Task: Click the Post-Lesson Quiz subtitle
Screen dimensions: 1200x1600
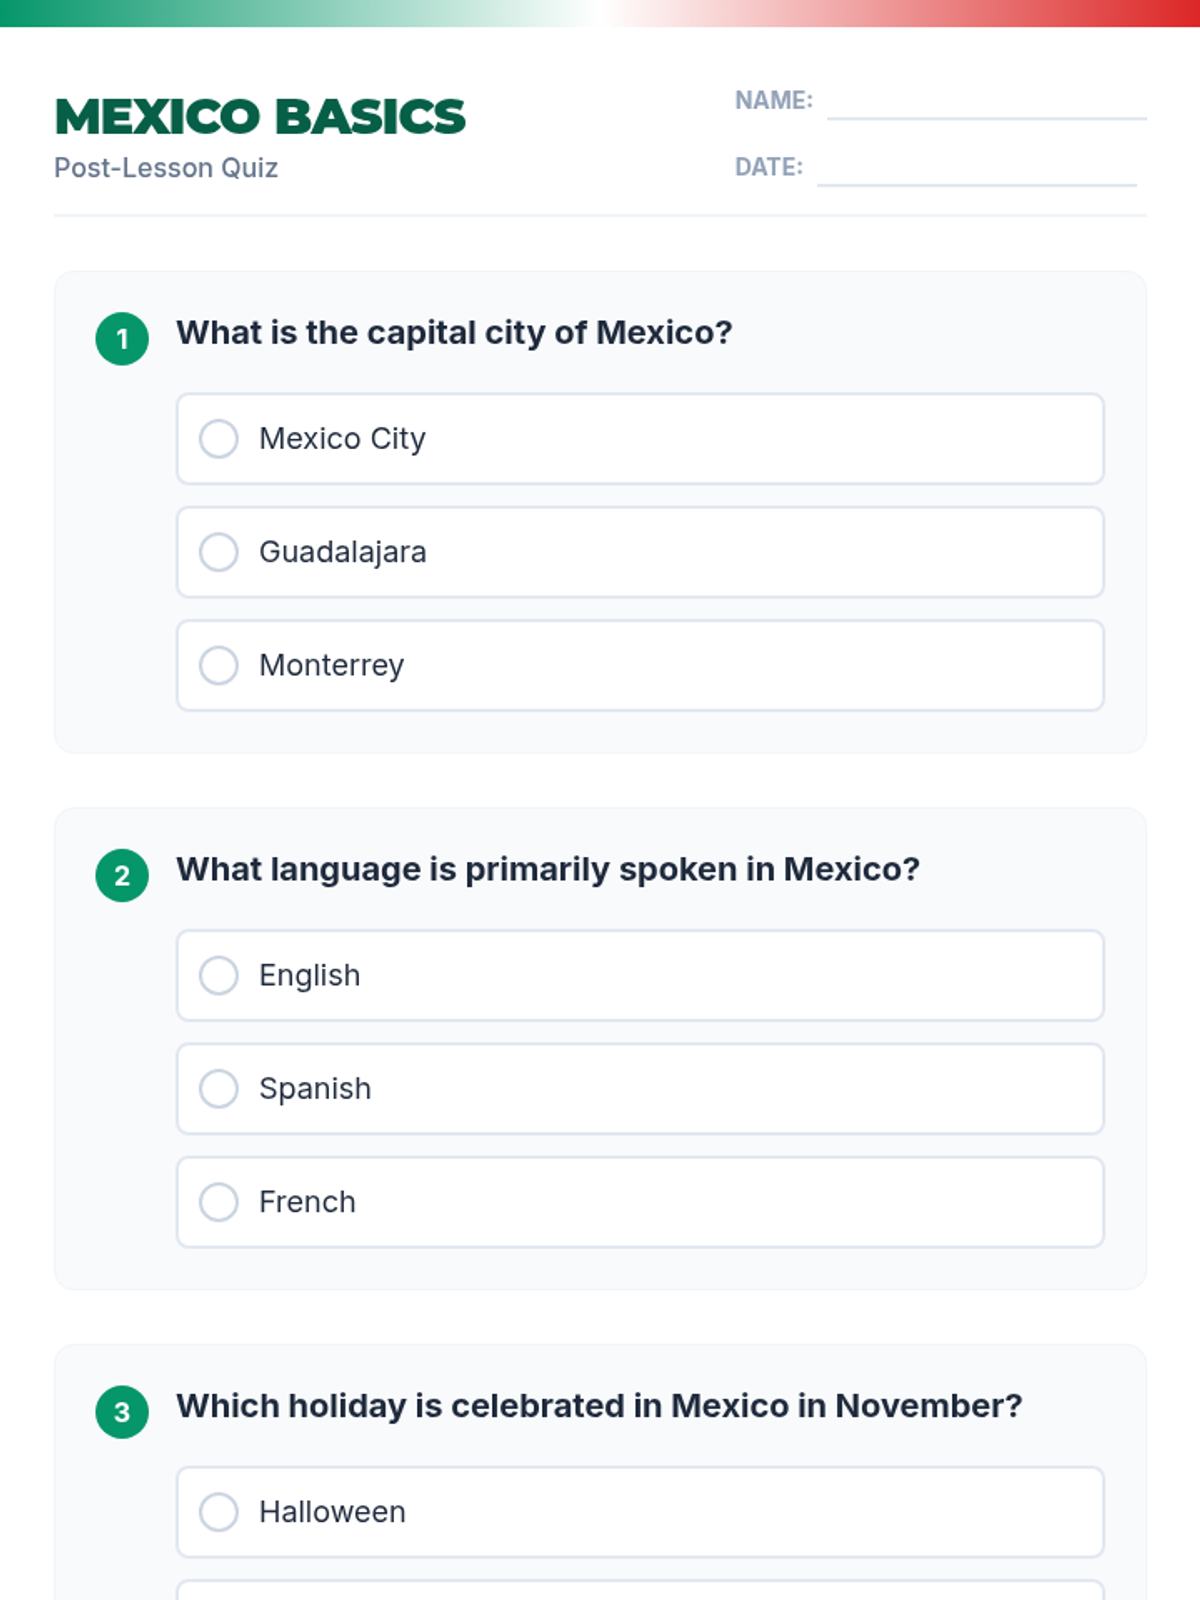Action: point(166,168)
